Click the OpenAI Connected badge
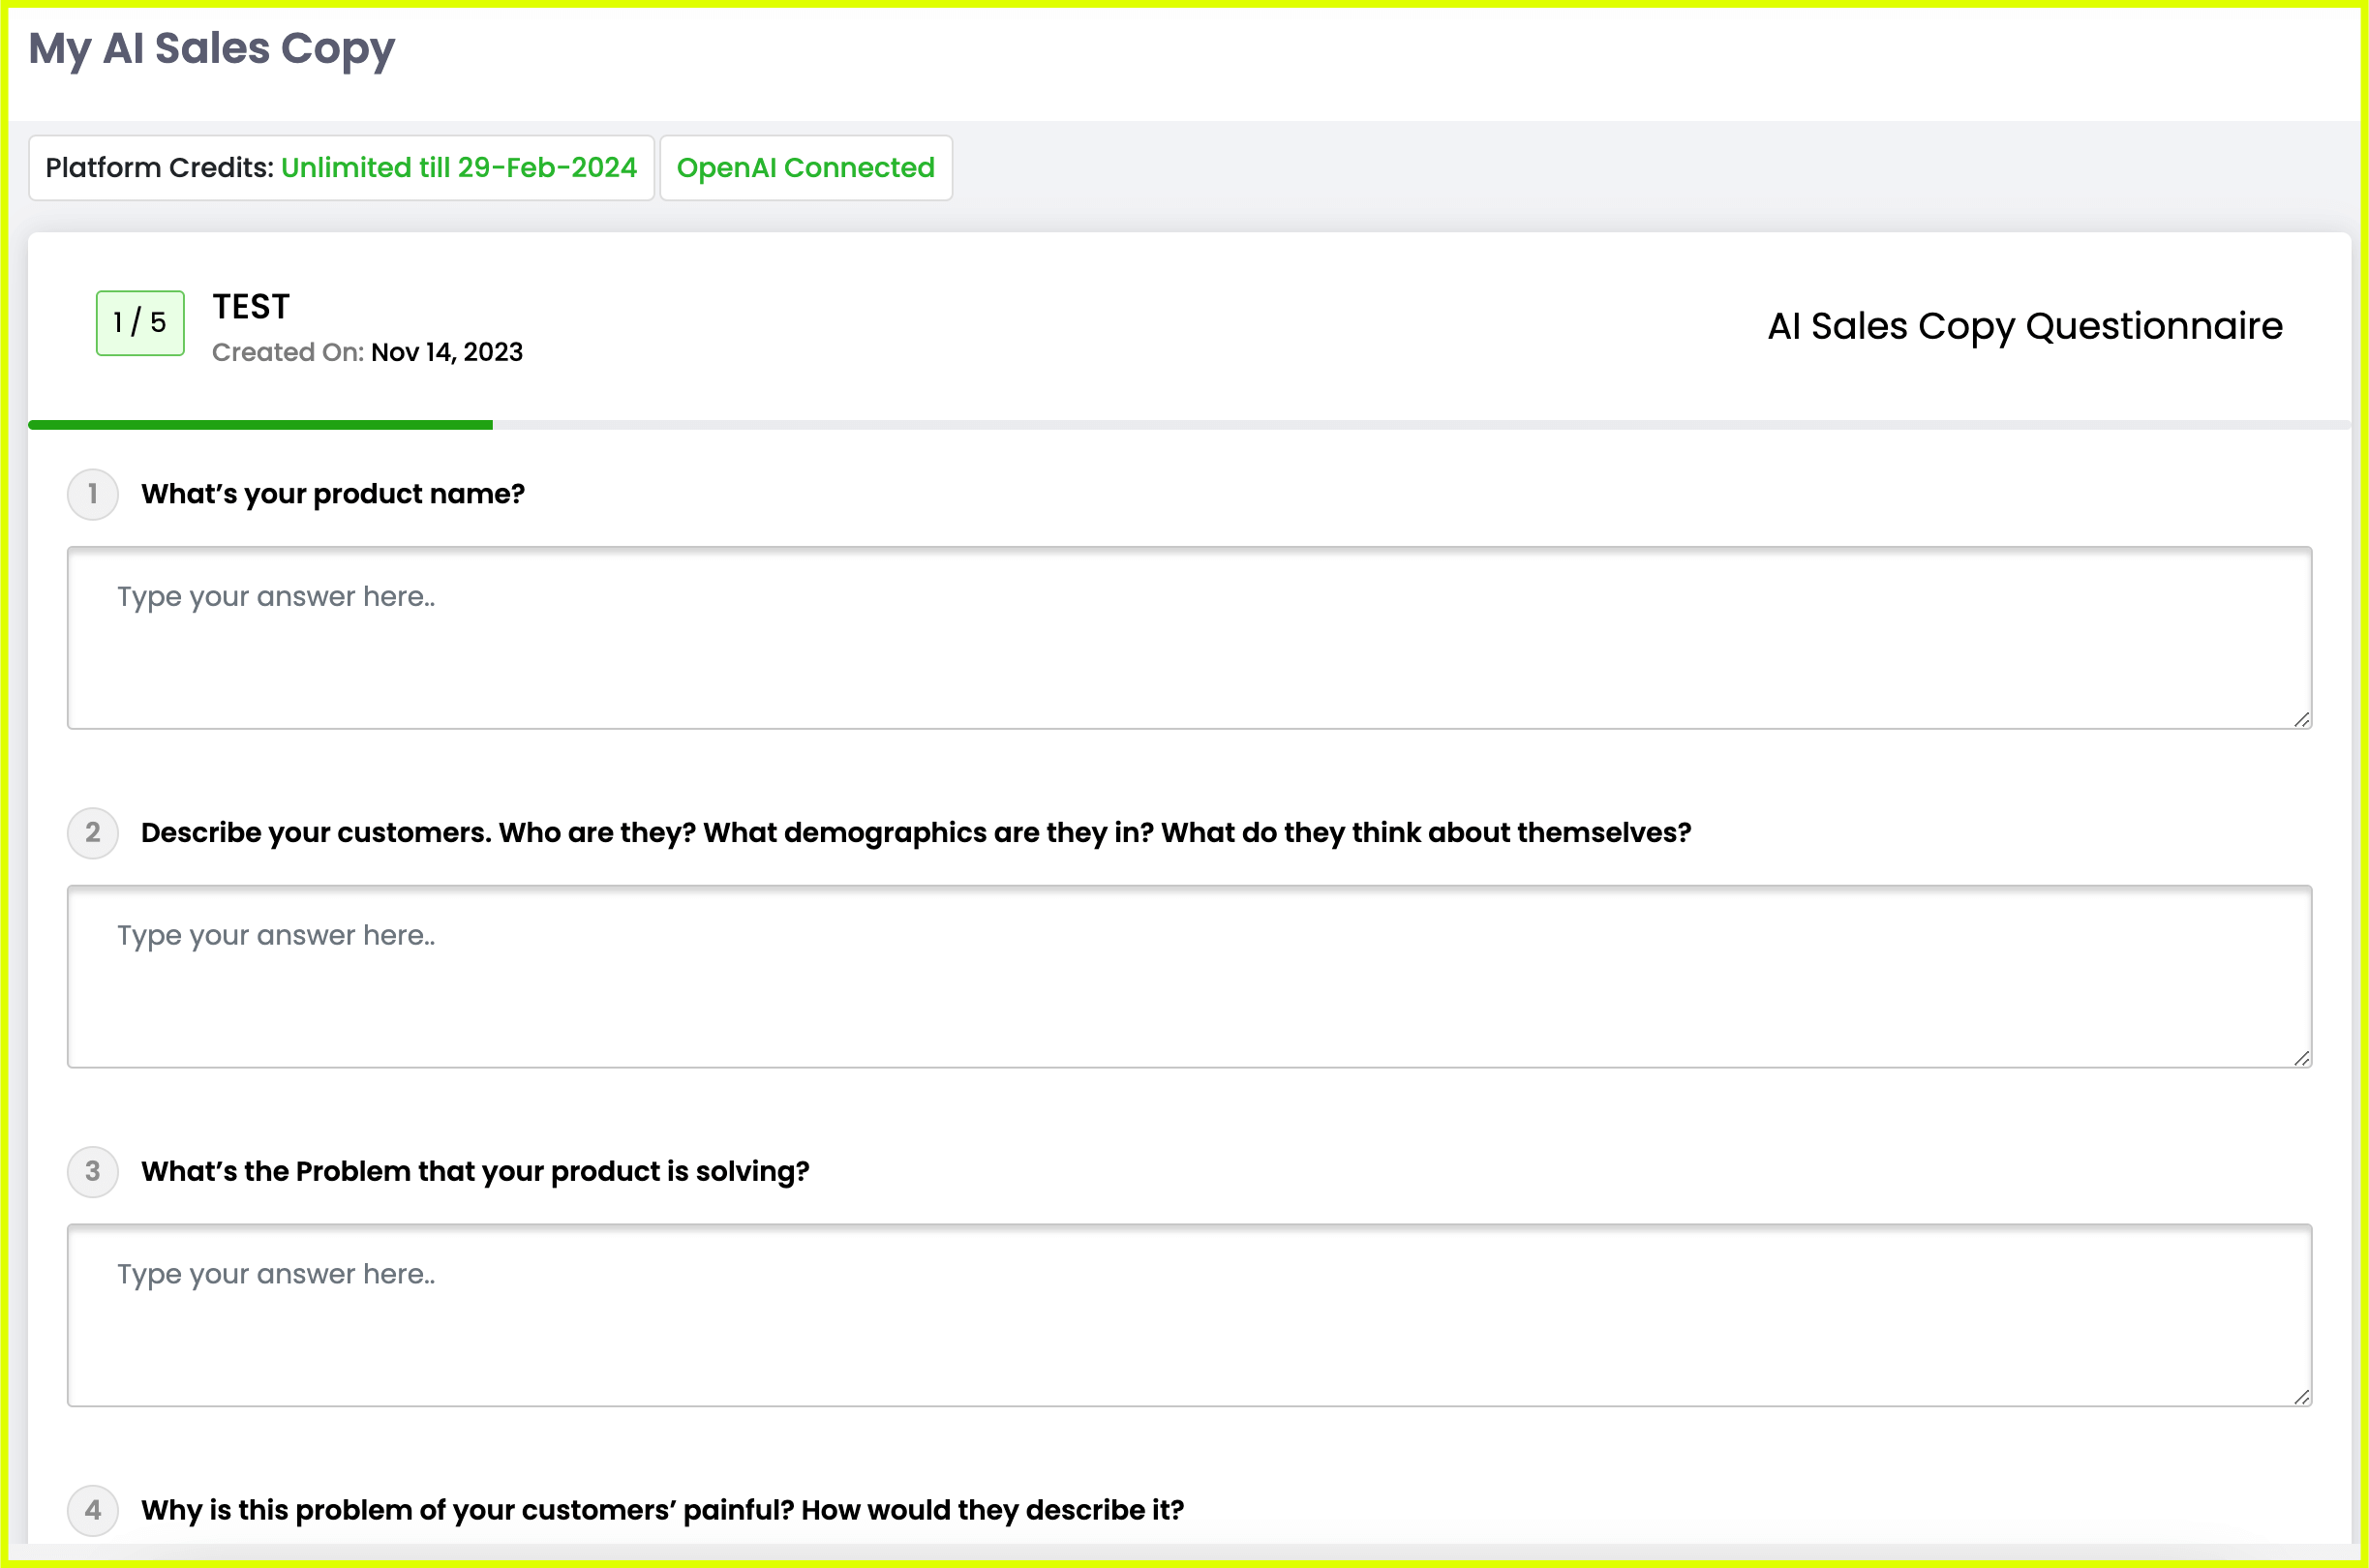Image resolution: width=2369 pixels, height=1568 pixels. [805, 168]
